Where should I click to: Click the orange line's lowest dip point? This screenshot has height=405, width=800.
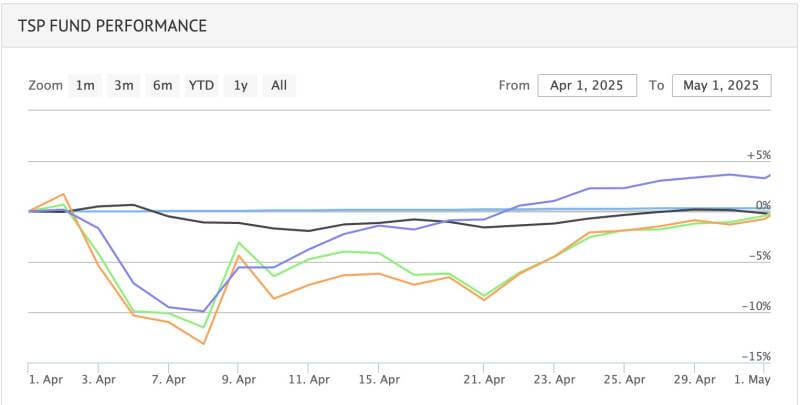pyautogui.click(x=204, y=344)
